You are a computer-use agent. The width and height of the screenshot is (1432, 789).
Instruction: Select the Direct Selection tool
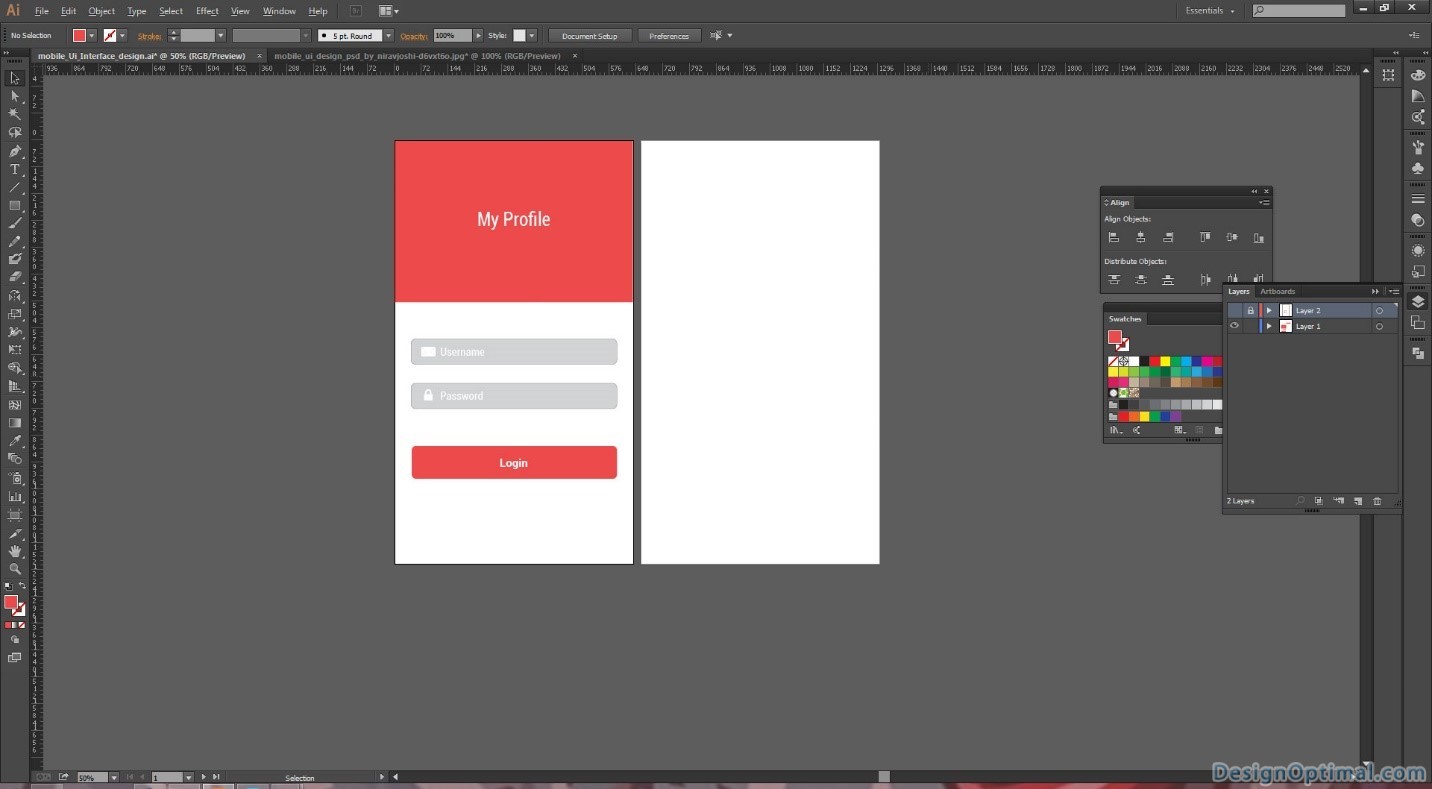click(15, 97)
